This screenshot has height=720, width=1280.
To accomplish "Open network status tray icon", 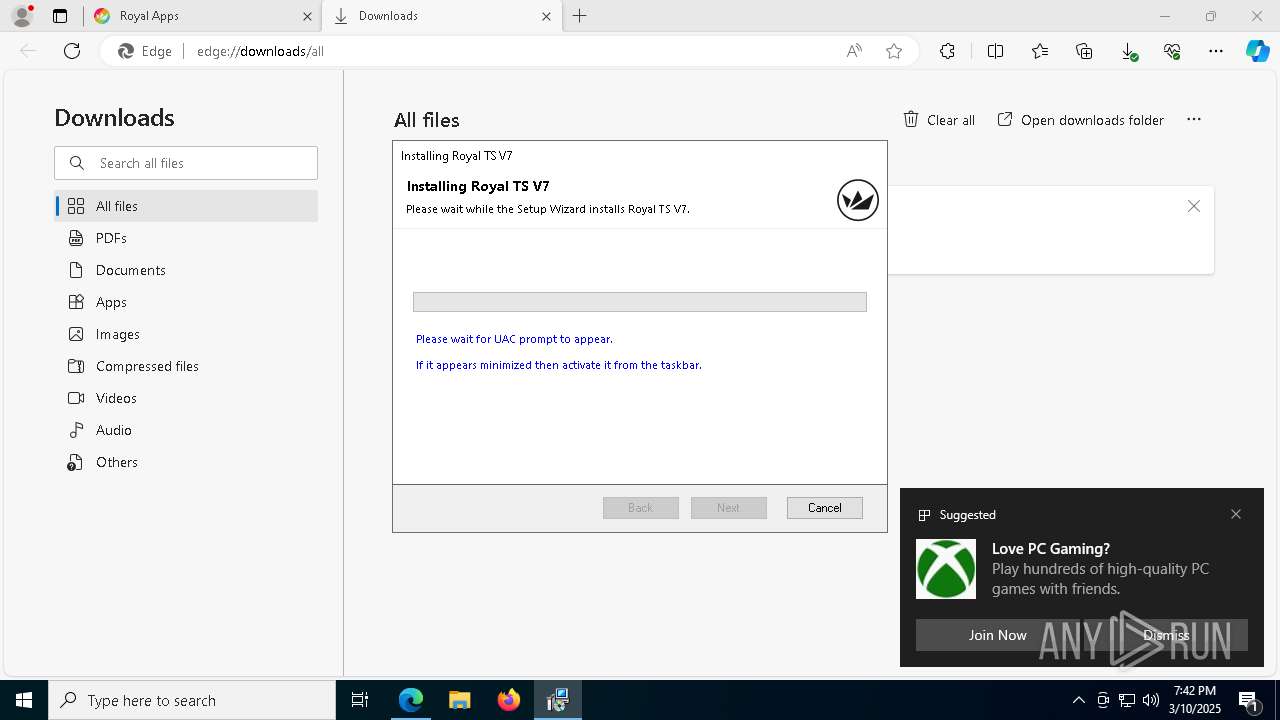I will click(1127, 700).
